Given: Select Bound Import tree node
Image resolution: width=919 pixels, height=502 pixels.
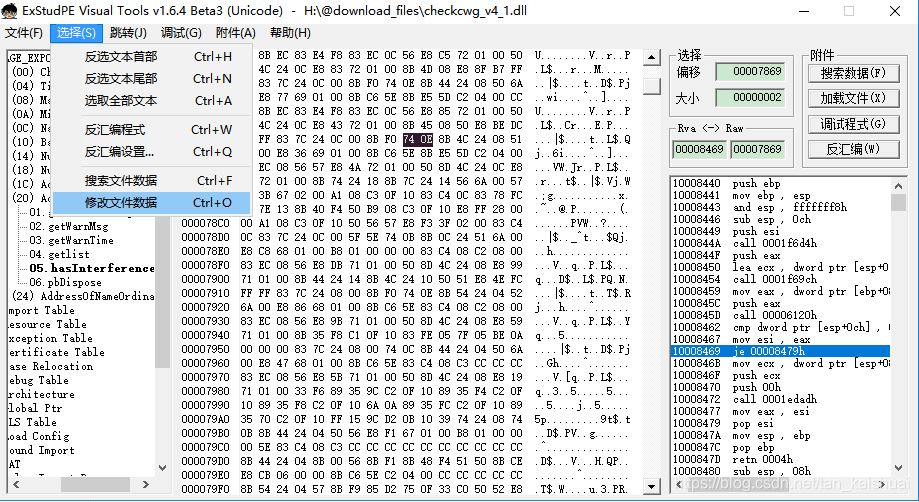Looking at the screenshot, I should [41, 450].
